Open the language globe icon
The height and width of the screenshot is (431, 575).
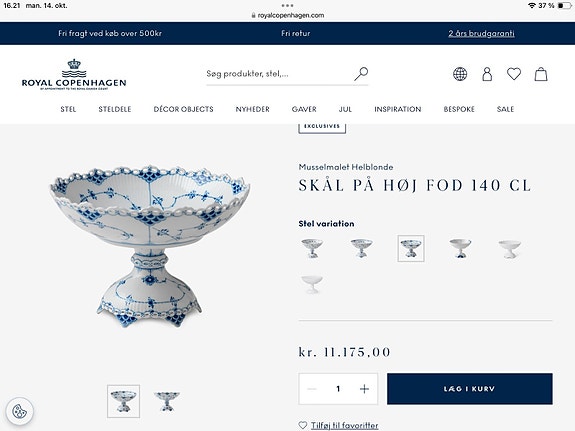point(460,74)
